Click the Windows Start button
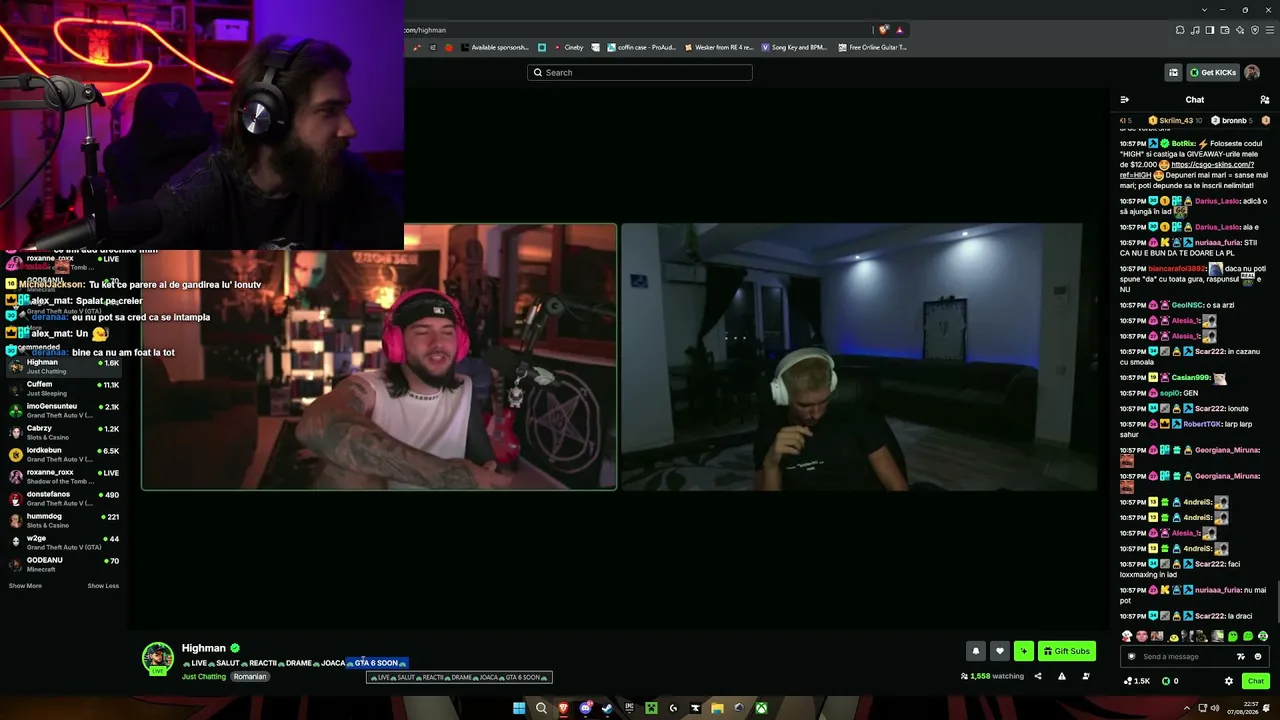1280x720 pixels. [x=519, y=708]
